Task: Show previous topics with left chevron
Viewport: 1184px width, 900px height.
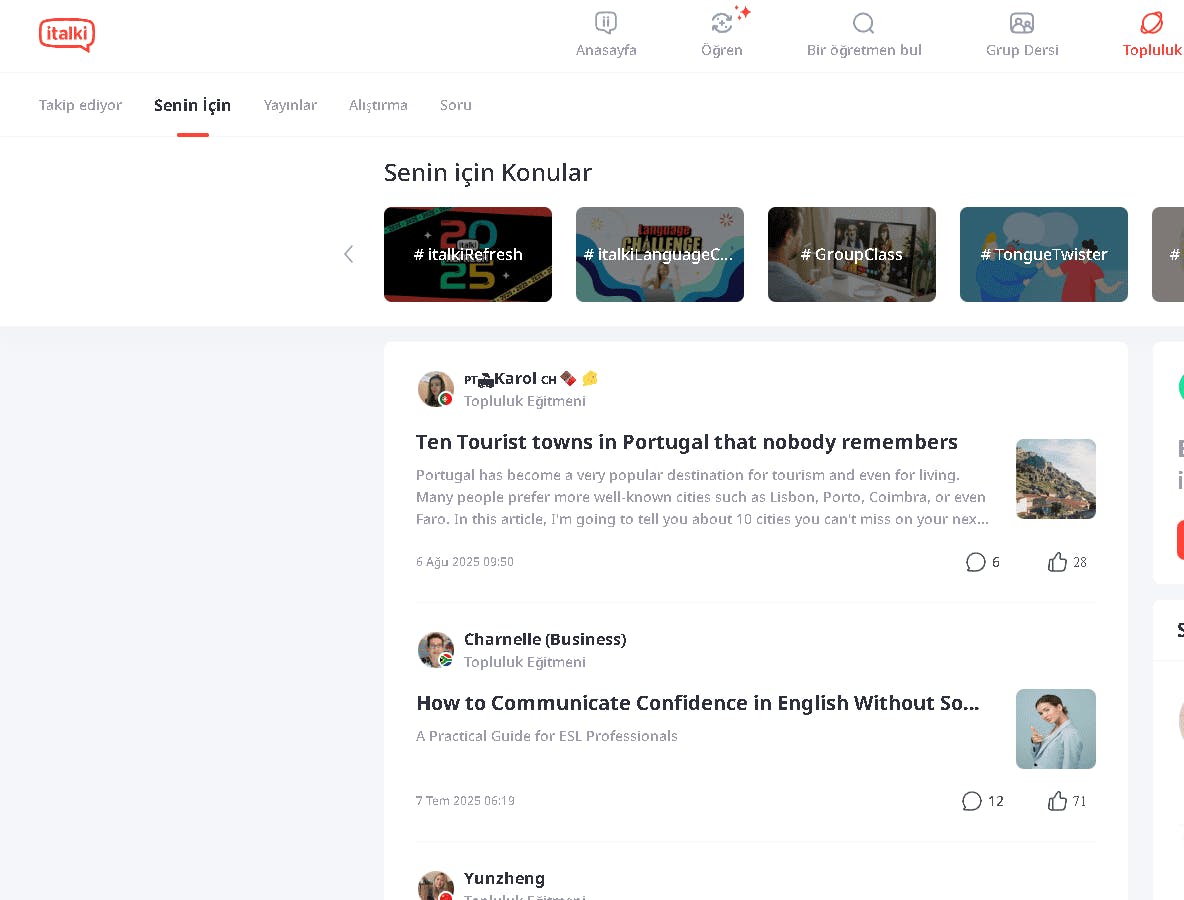Action: click(x=348, y=254)
